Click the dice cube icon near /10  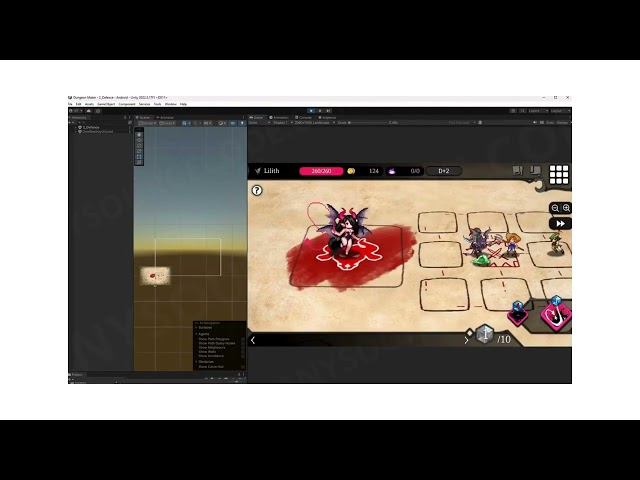484,335
